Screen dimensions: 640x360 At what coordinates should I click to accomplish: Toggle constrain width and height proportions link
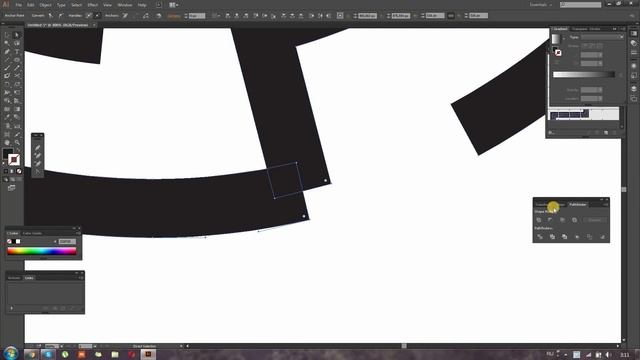451,16
